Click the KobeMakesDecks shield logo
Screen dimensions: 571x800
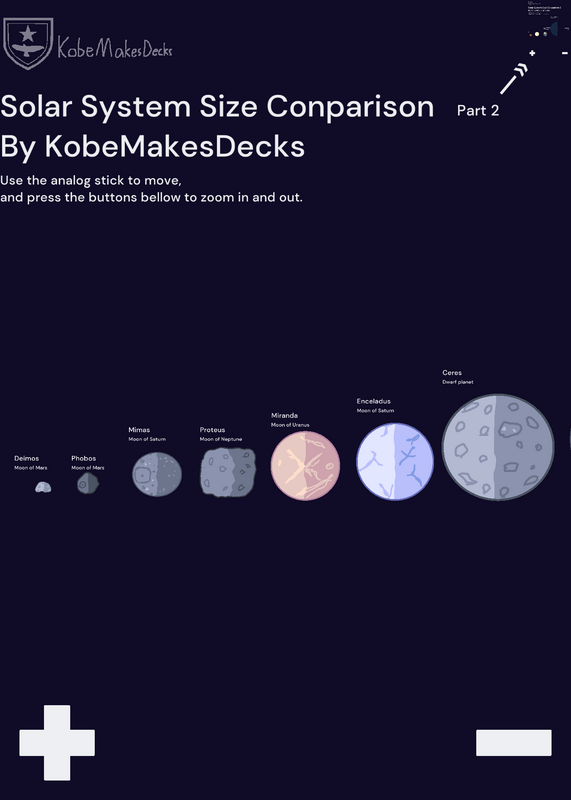pyautogui.click(x=28, y=43)
